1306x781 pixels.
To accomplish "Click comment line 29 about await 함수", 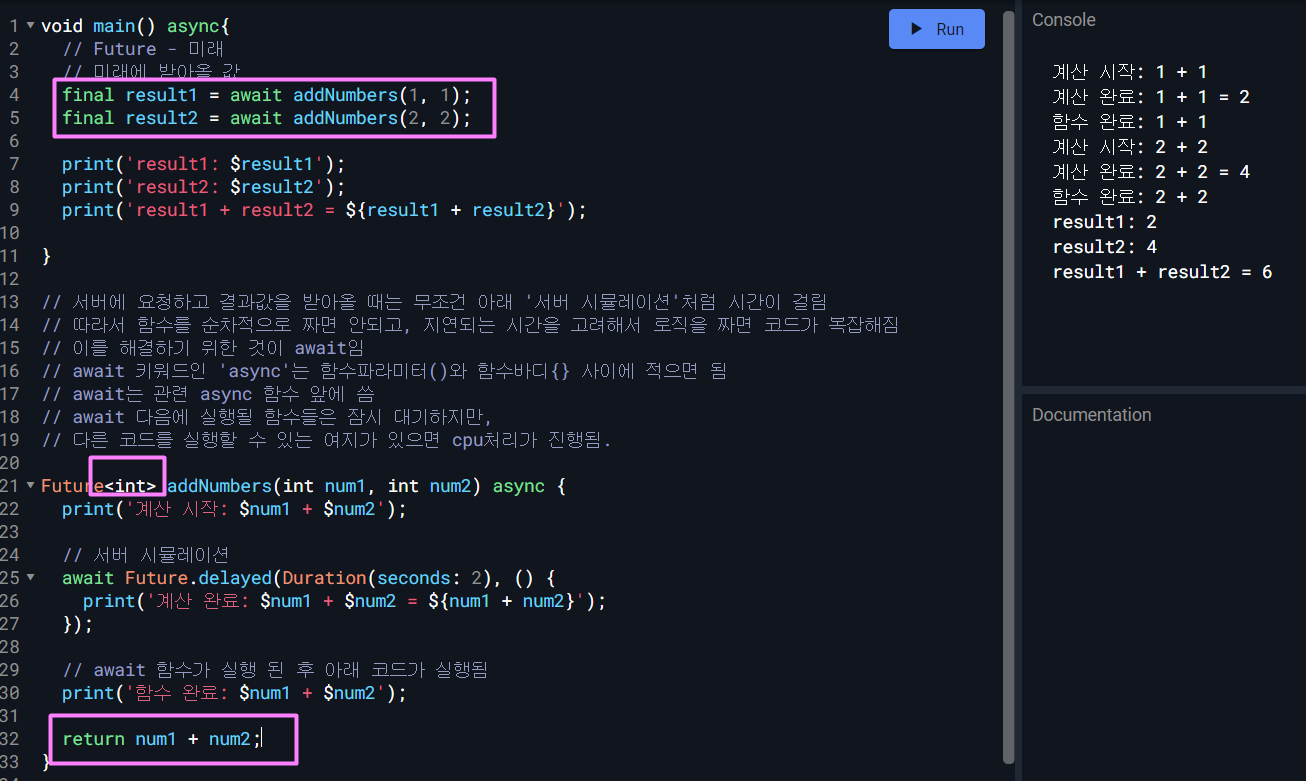I will [275, 670].
